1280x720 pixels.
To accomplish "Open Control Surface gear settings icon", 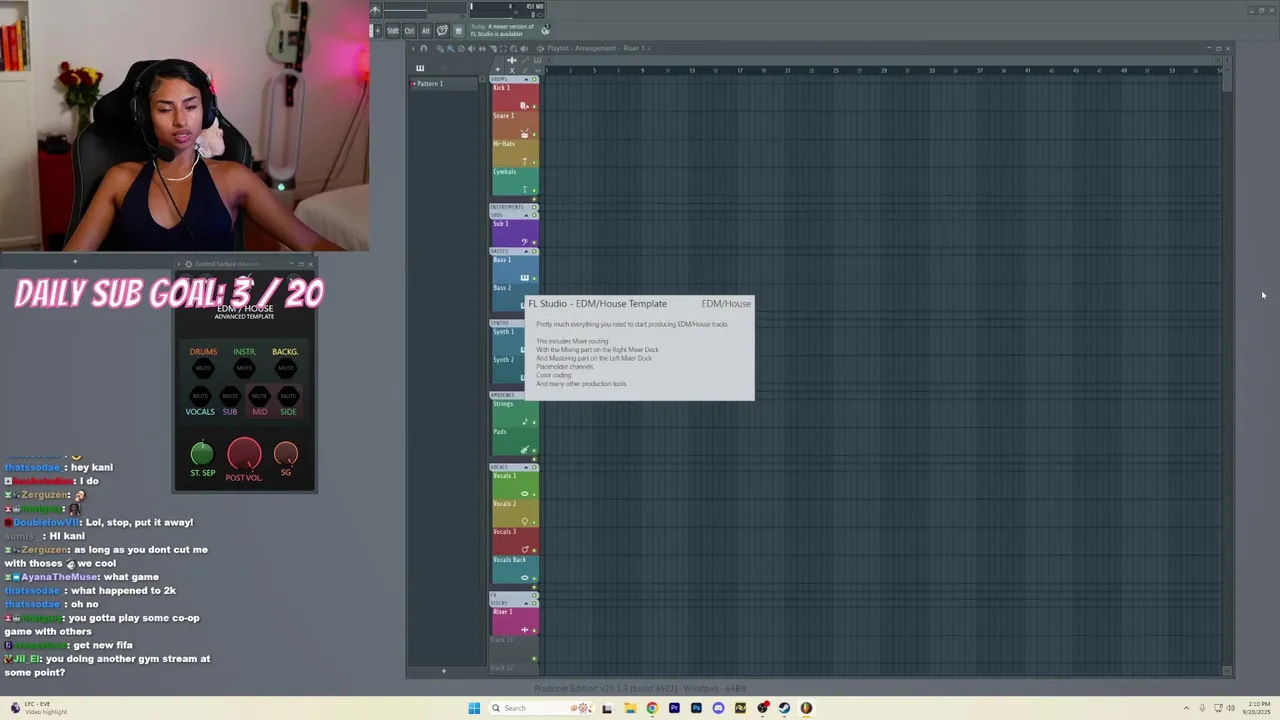I will pos(188,264).
